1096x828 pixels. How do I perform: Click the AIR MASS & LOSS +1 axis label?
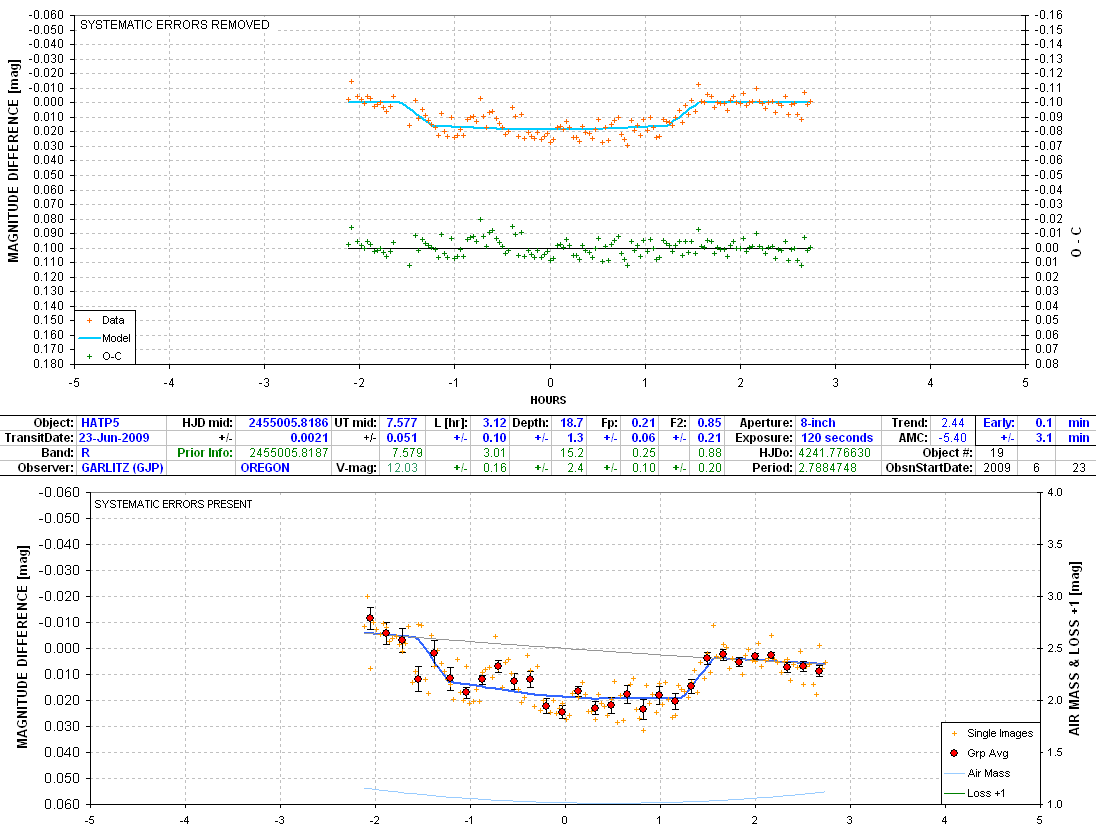click(x=1074, y=648)
